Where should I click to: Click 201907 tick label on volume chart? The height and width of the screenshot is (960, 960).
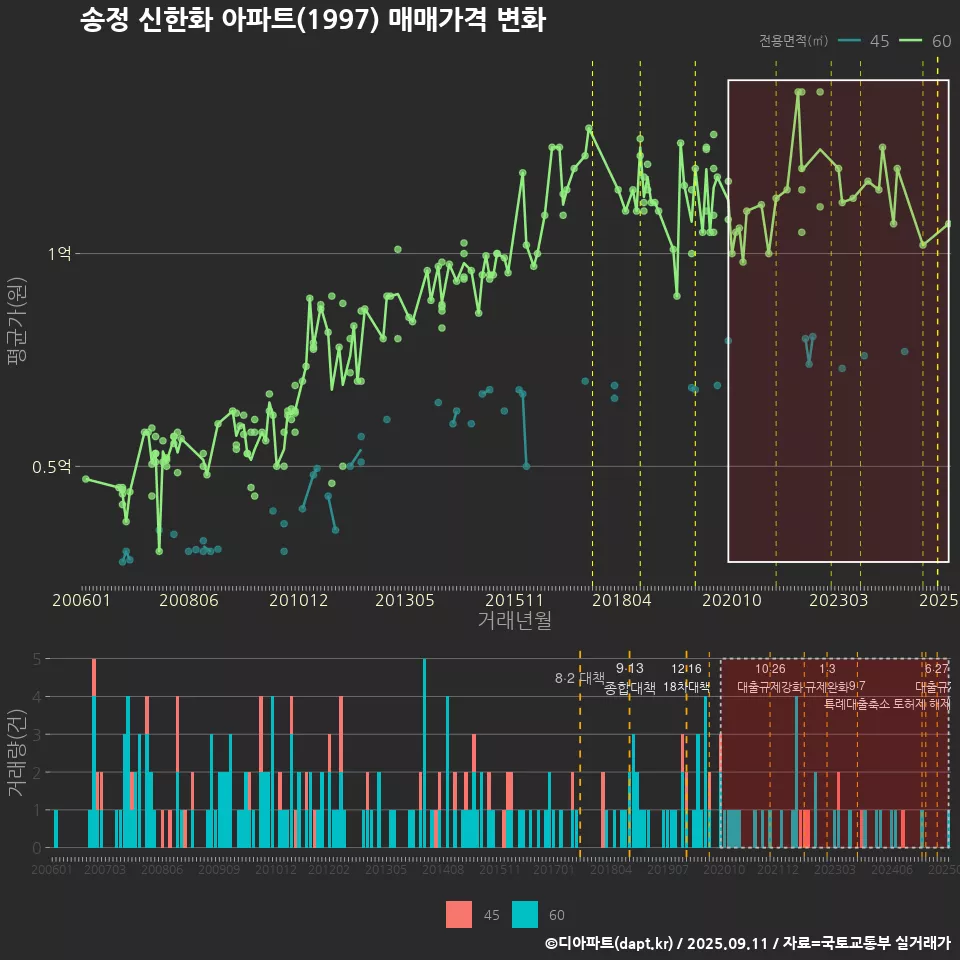coord(668,869)
